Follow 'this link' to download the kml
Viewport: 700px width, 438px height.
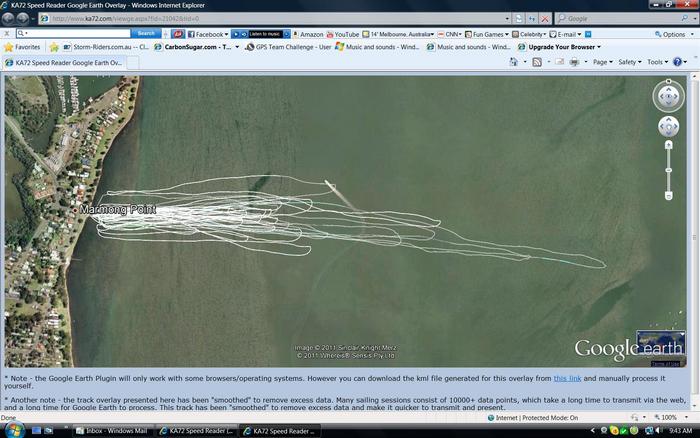pos(567,378)
